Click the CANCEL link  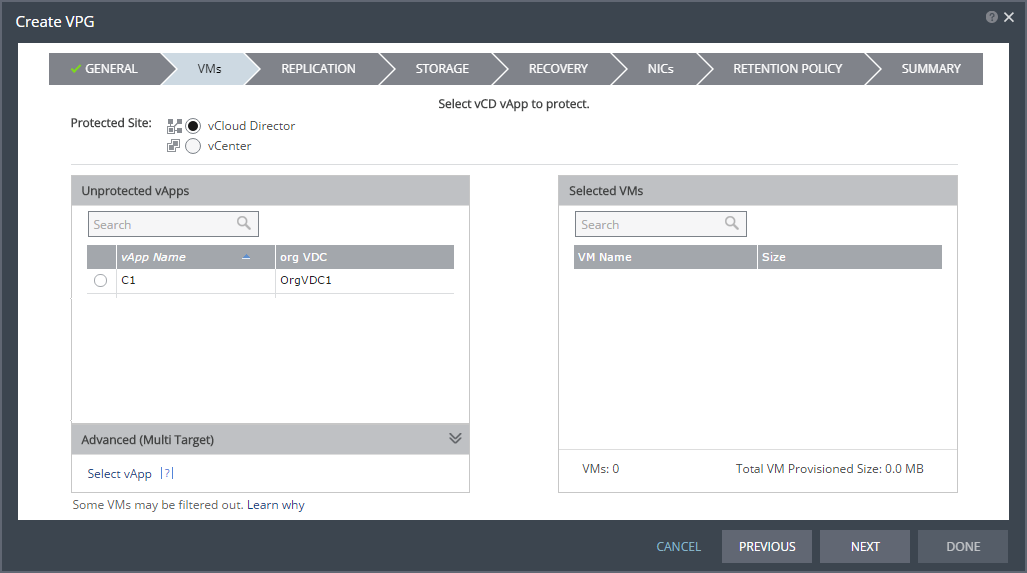point(679,547)
